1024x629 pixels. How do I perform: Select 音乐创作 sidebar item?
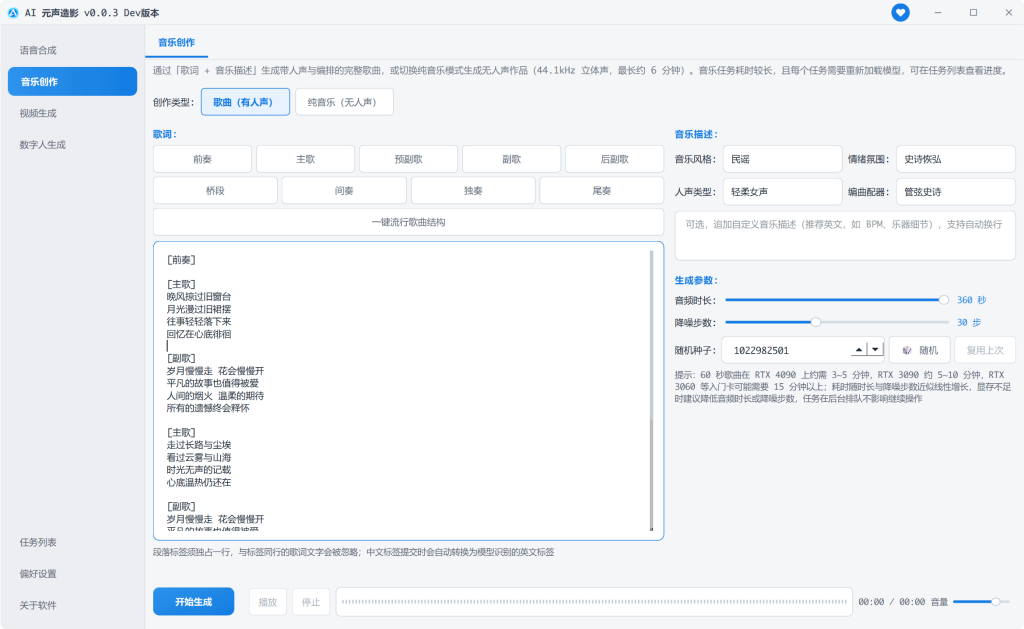tap(72, 81)
